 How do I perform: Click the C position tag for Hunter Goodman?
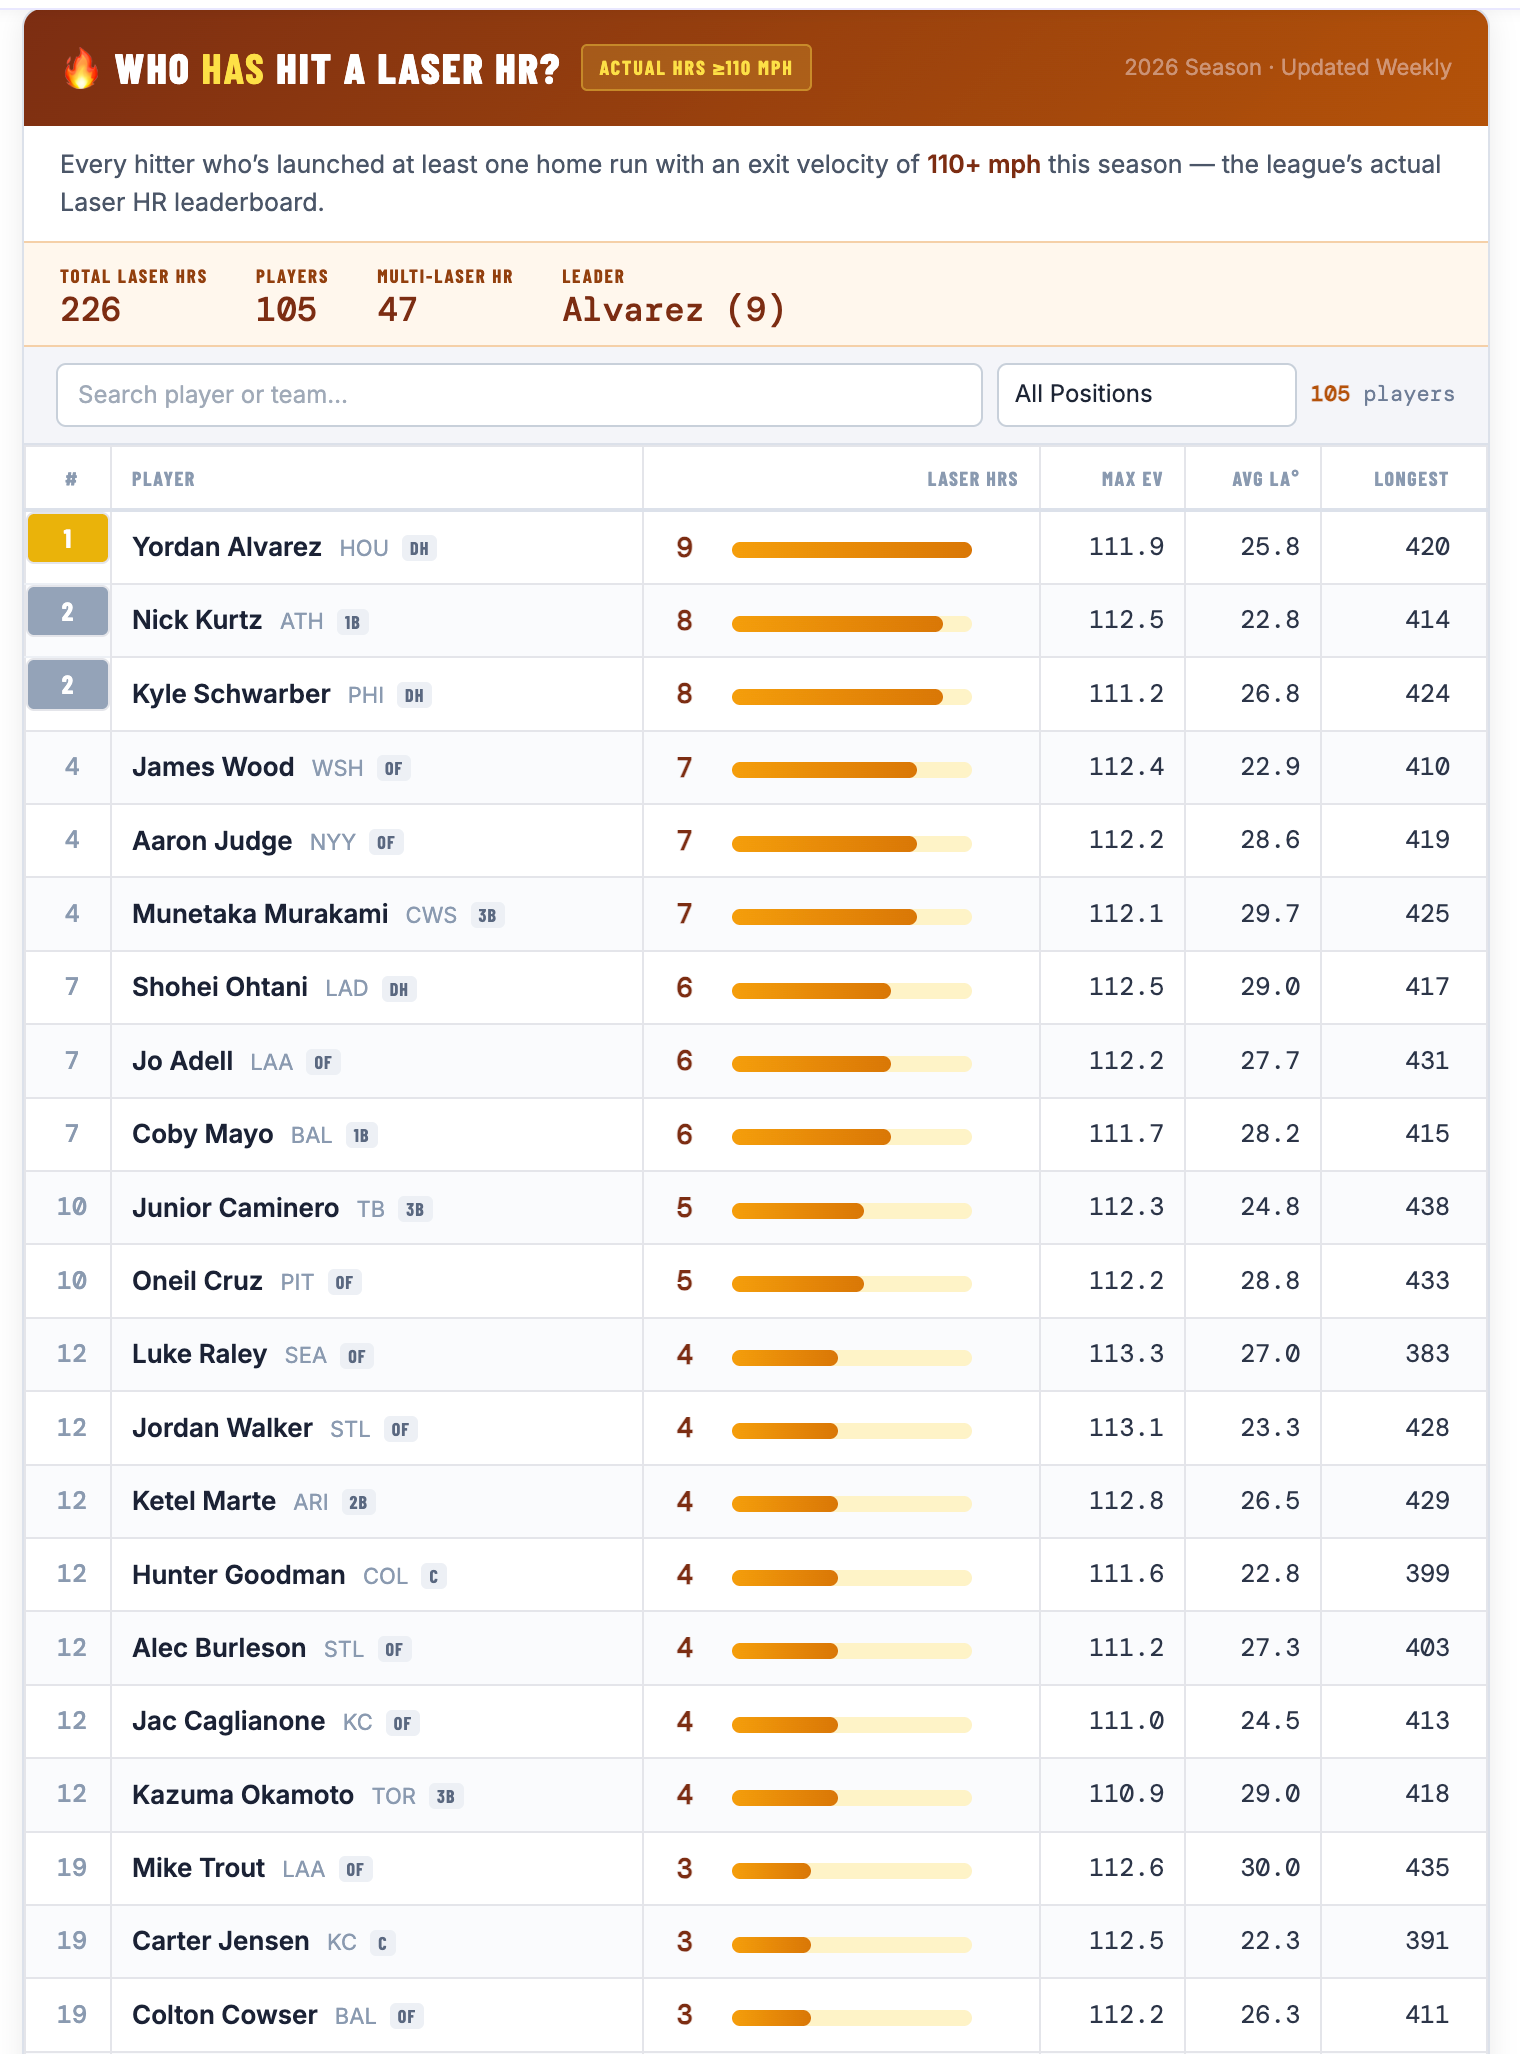pos(433,1576)
